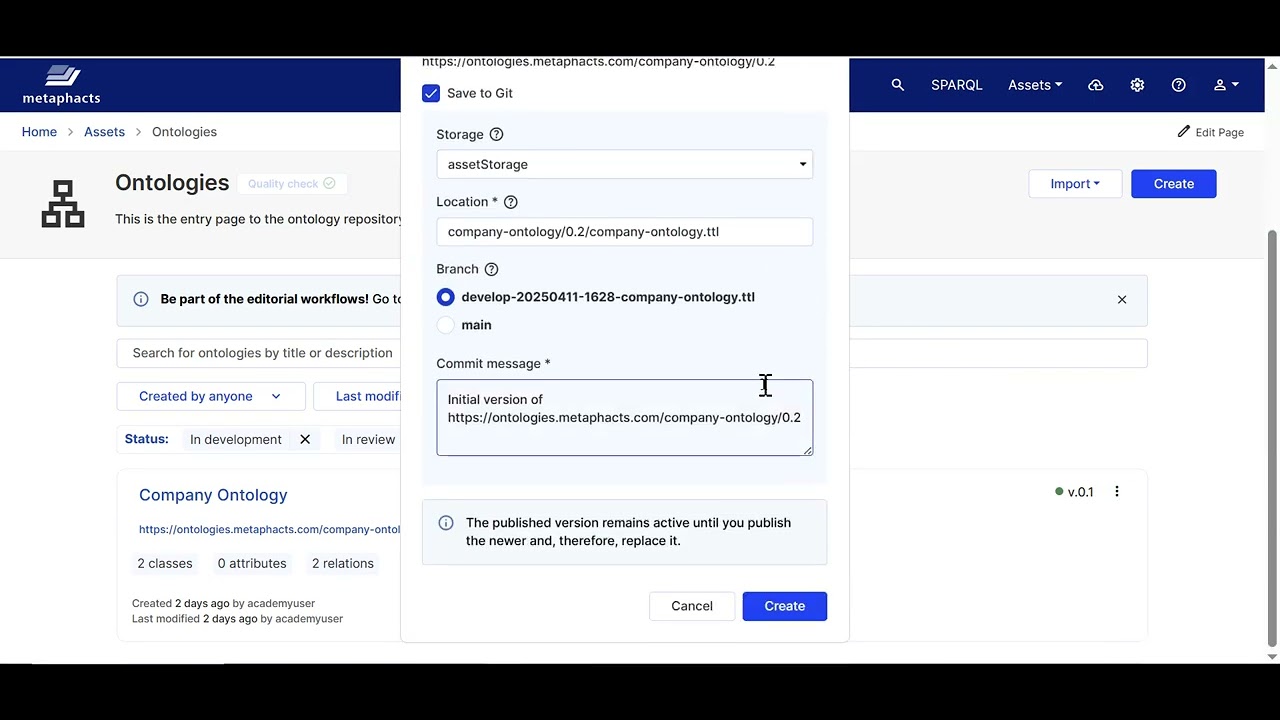
Task: Go to Assets breadcrumb
Action: [104, 132]
